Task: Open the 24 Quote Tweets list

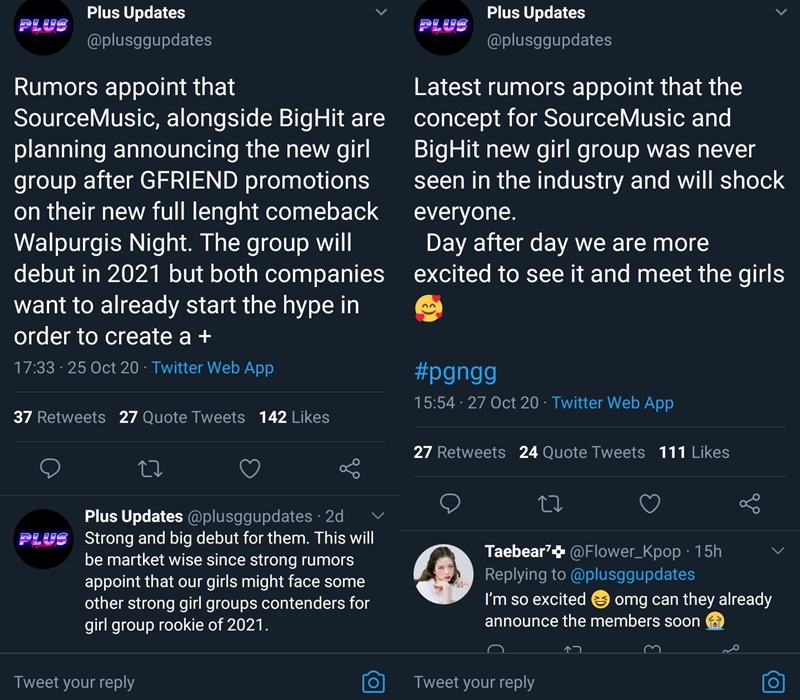Action: coord(582,452)
